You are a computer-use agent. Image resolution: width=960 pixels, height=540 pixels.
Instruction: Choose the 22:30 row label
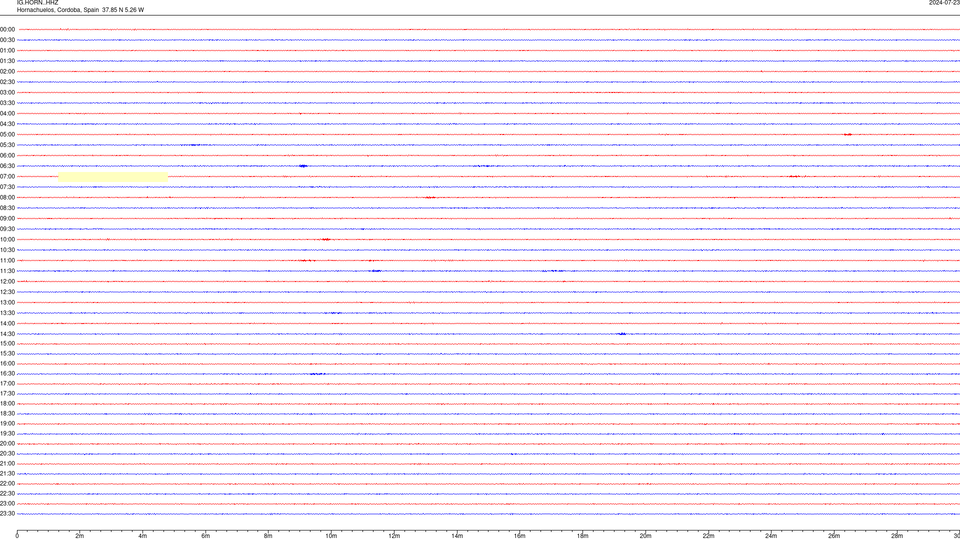click(x=7, y=493)
